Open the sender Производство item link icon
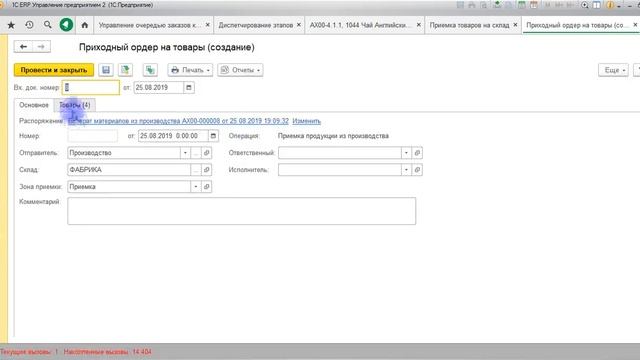The width and height of the screenshot is (640, 360). (207, 153)
